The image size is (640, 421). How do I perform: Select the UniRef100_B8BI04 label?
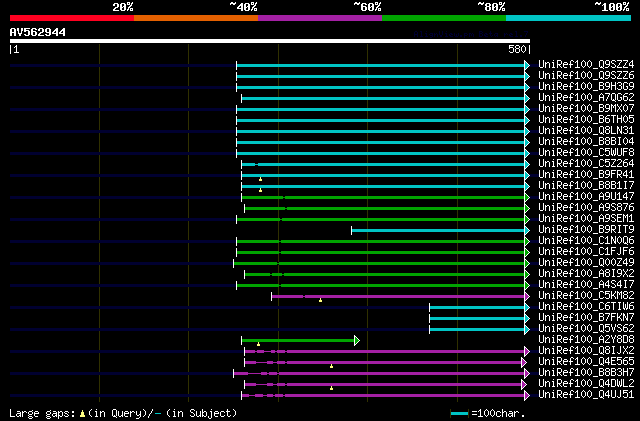pos(586,142)
